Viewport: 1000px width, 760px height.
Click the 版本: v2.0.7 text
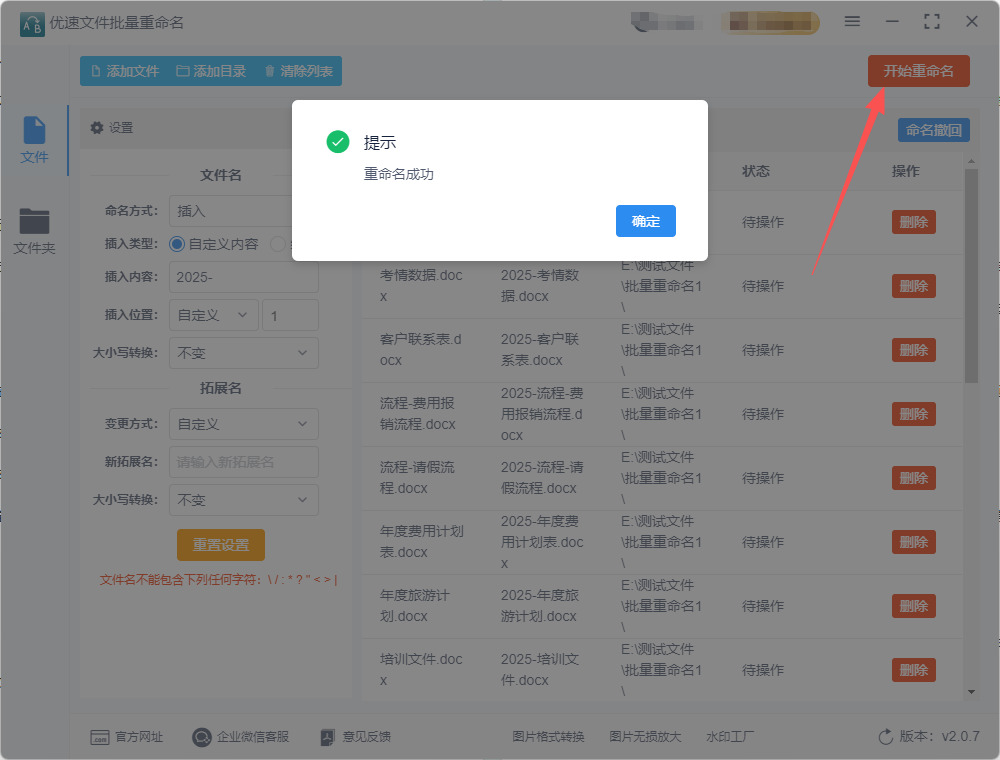coord(939,736)
